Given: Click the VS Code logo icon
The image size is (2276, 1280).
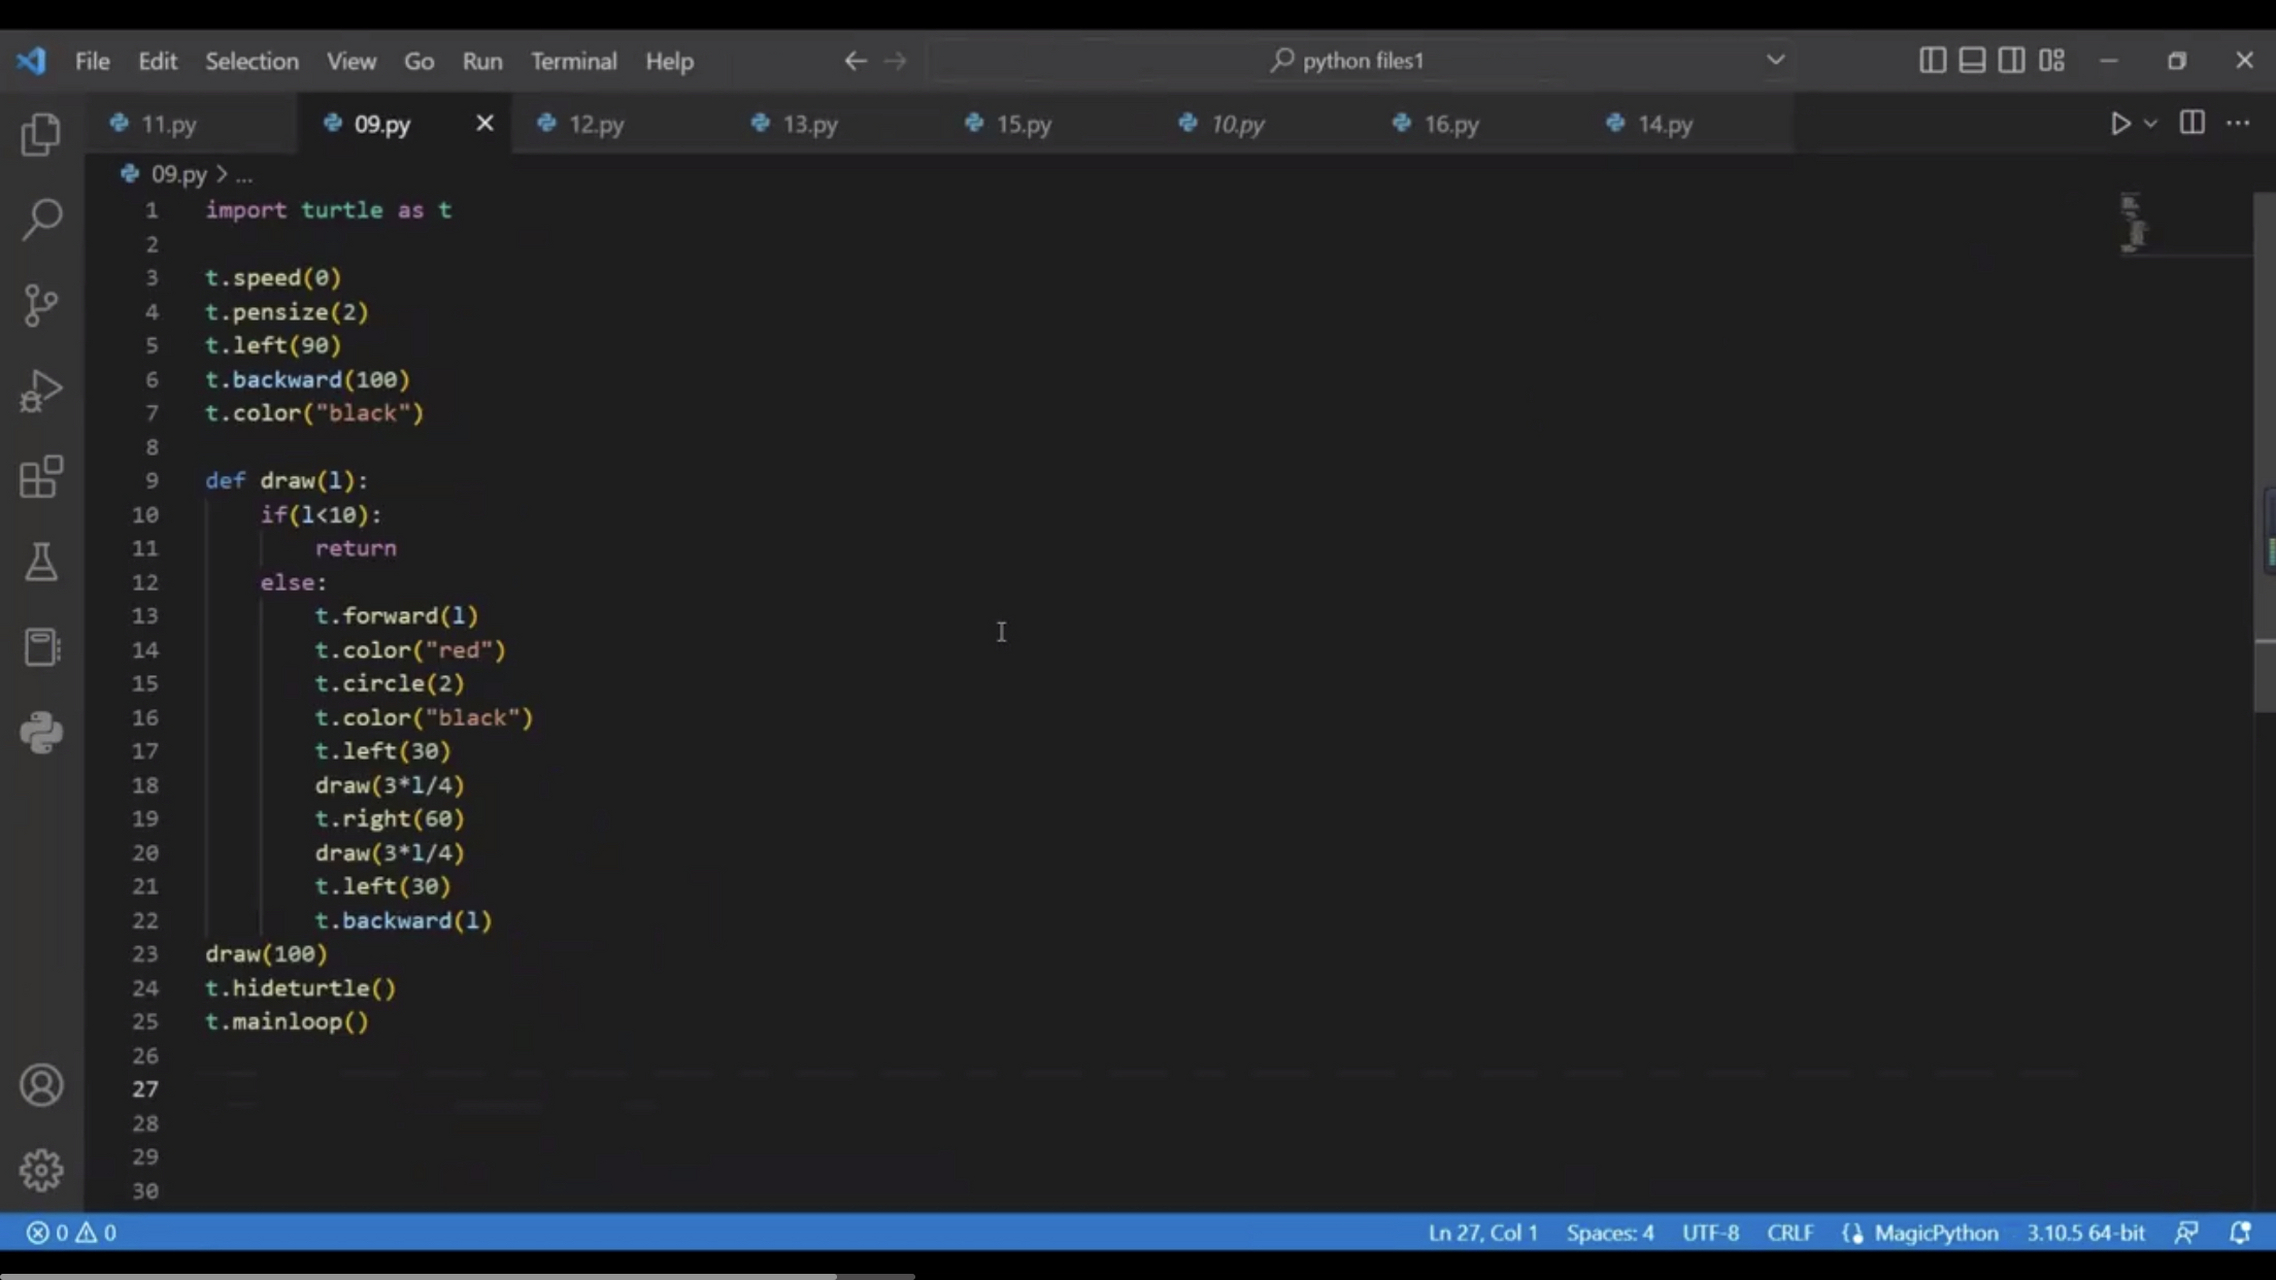Looking at the screenshot, I should tap(31, 61).
